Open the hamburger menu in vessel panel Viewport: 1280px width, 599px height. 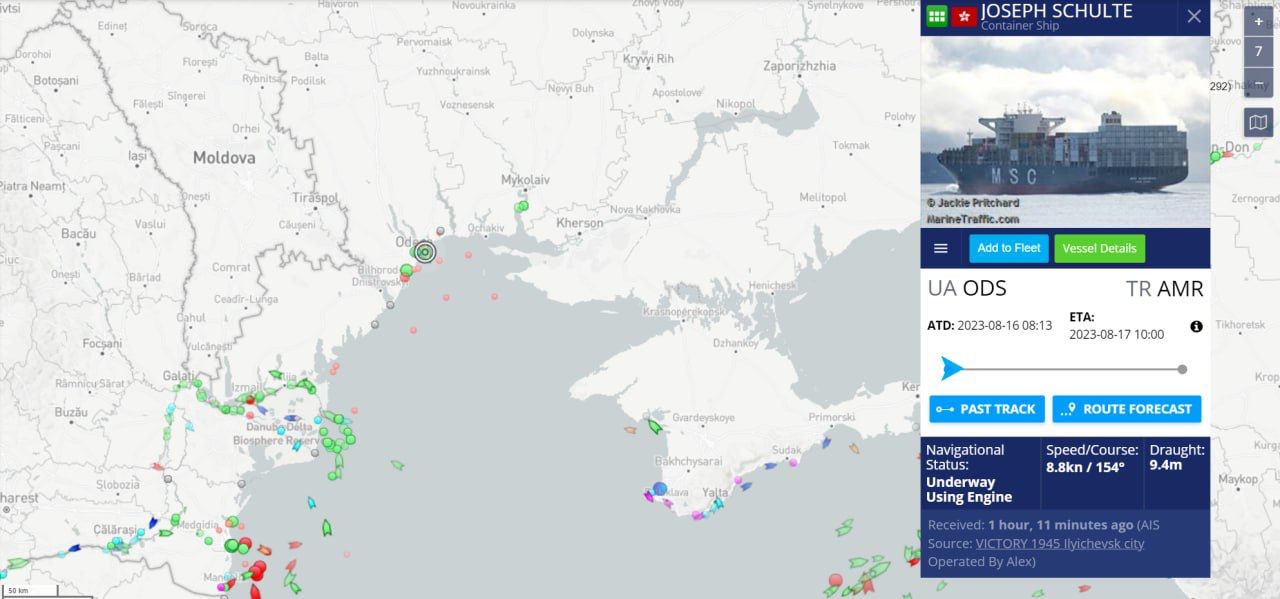coord(941,249)
